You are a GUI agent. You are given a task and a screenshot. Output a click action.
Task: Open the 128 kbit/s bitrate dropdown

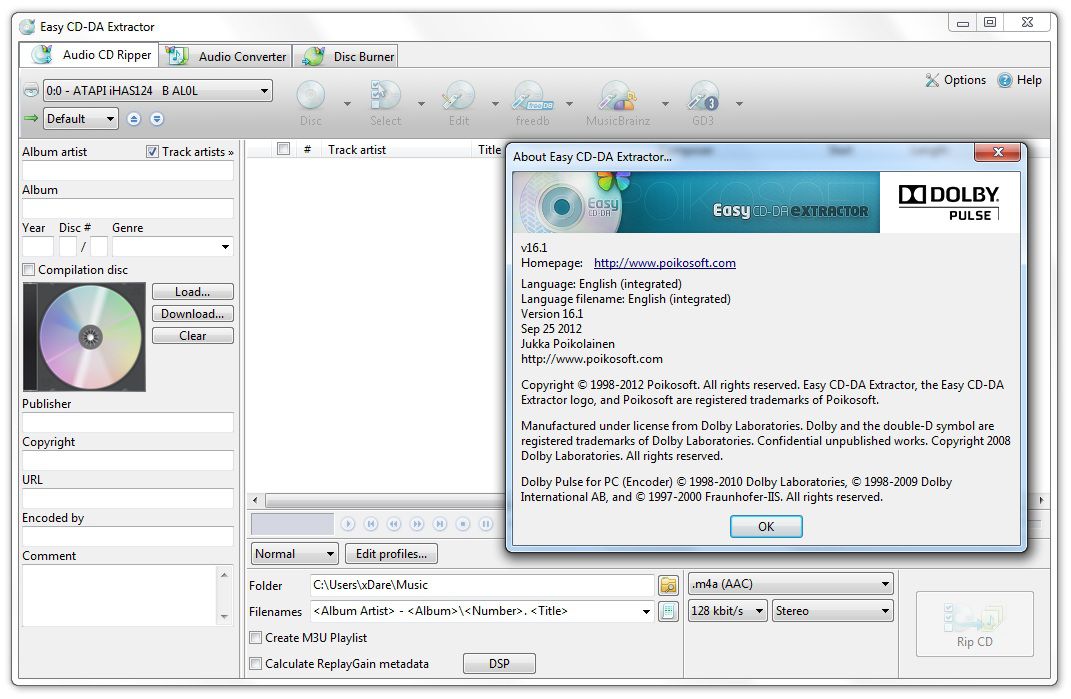point(727,611)
